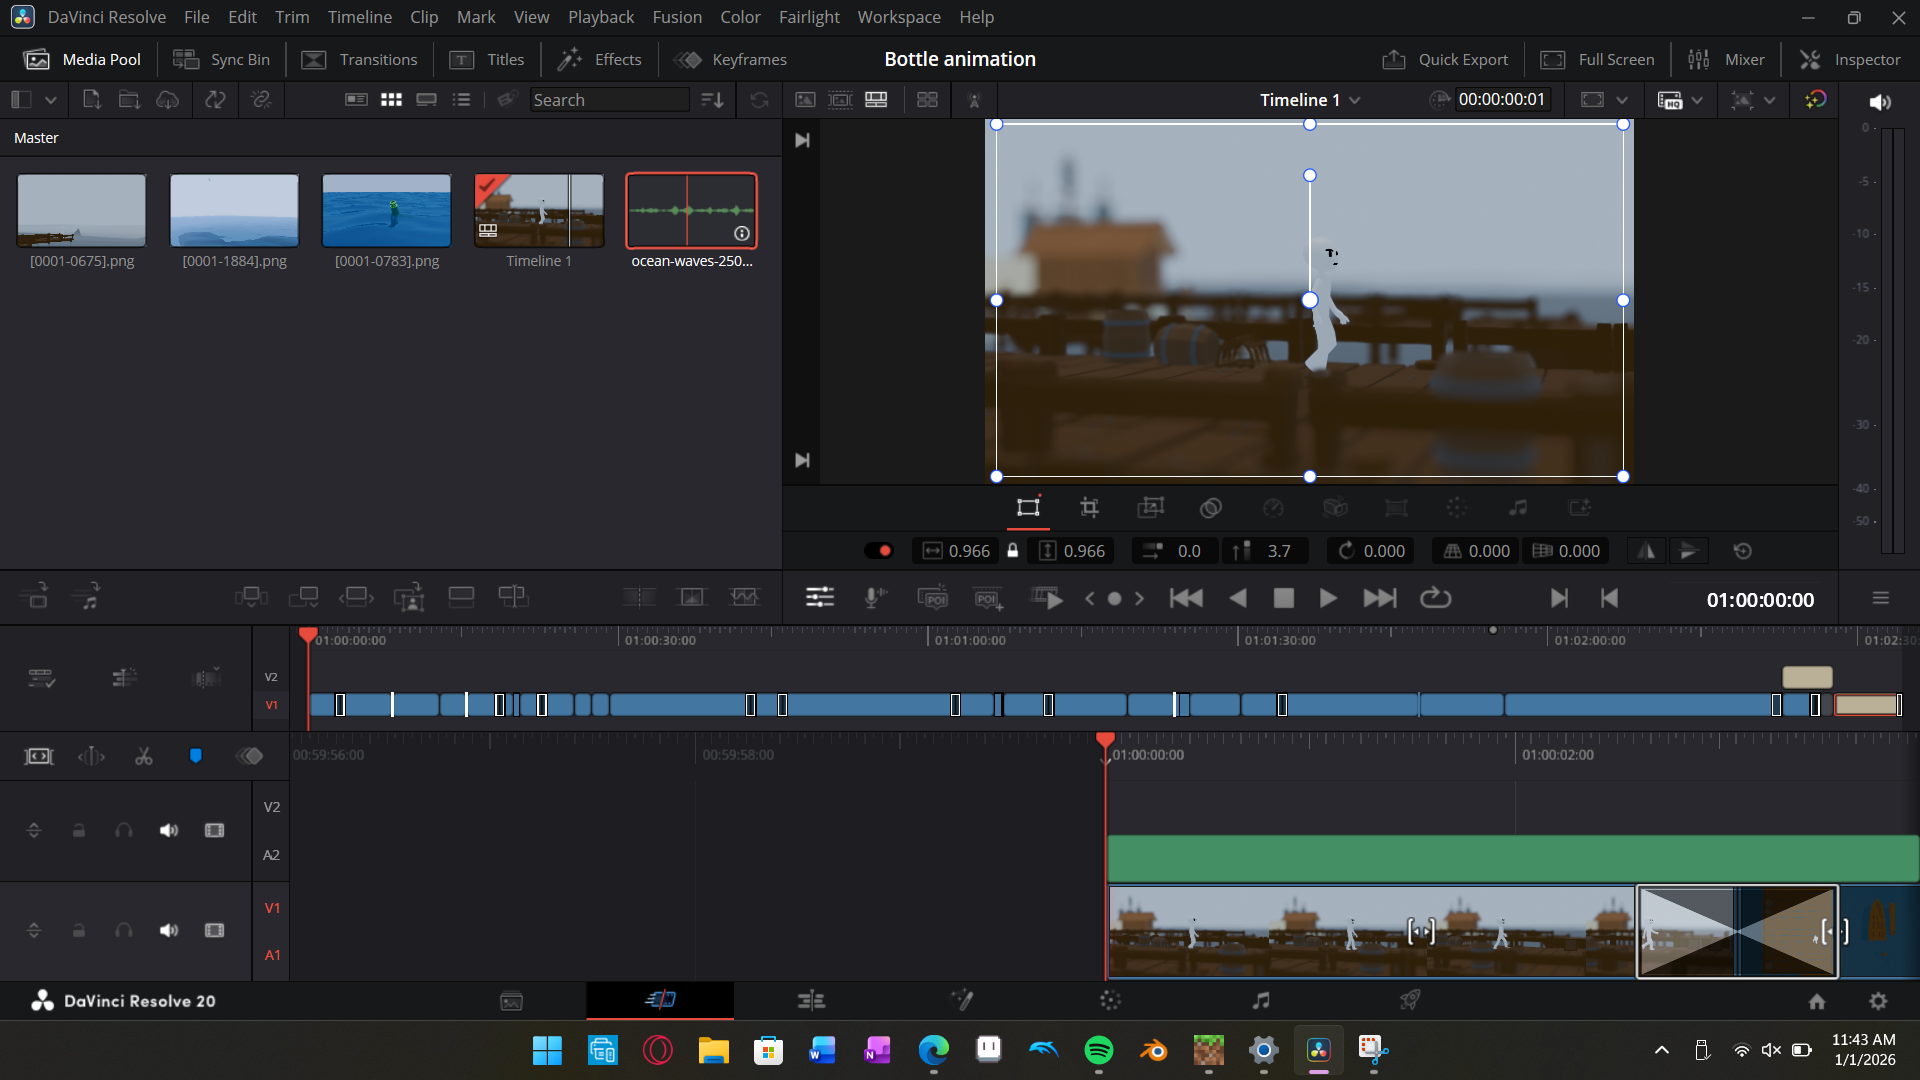Toggle the red keyframe transform switch
This screenshot has width=1920, height=1080.
point(878,551)
